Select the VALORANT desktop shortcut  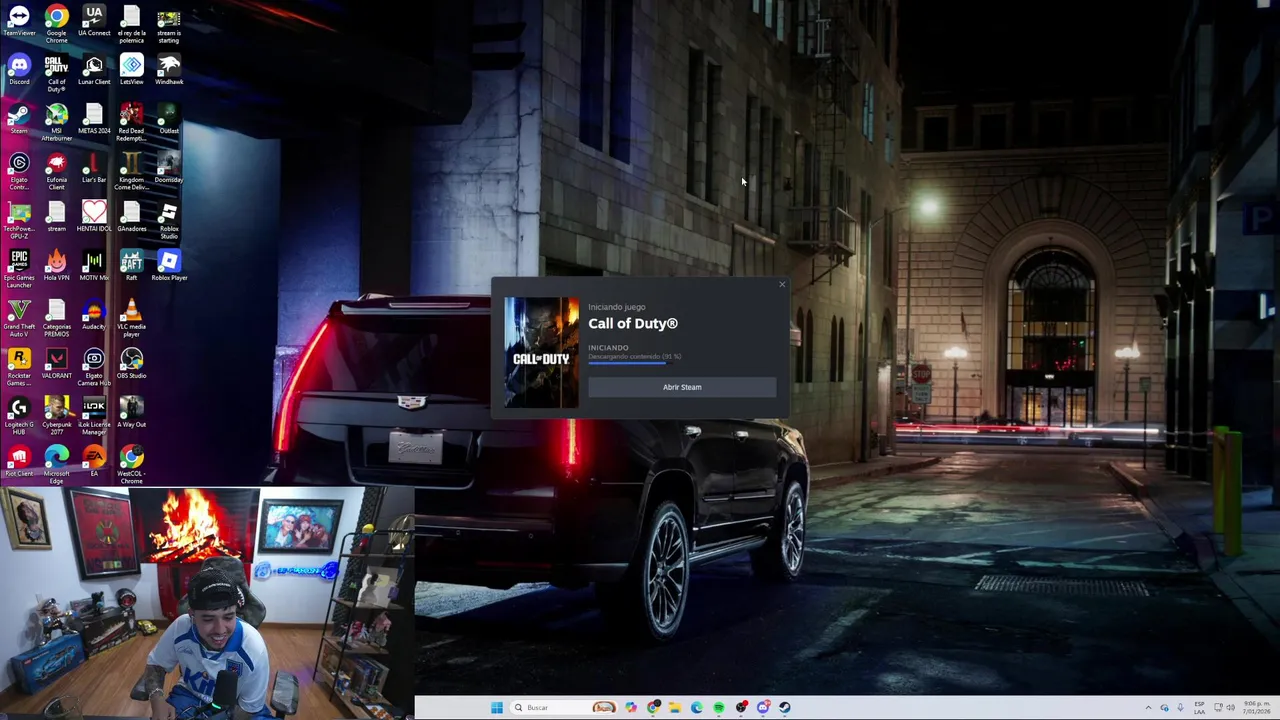pyautogui.click(x=56, y=363)
